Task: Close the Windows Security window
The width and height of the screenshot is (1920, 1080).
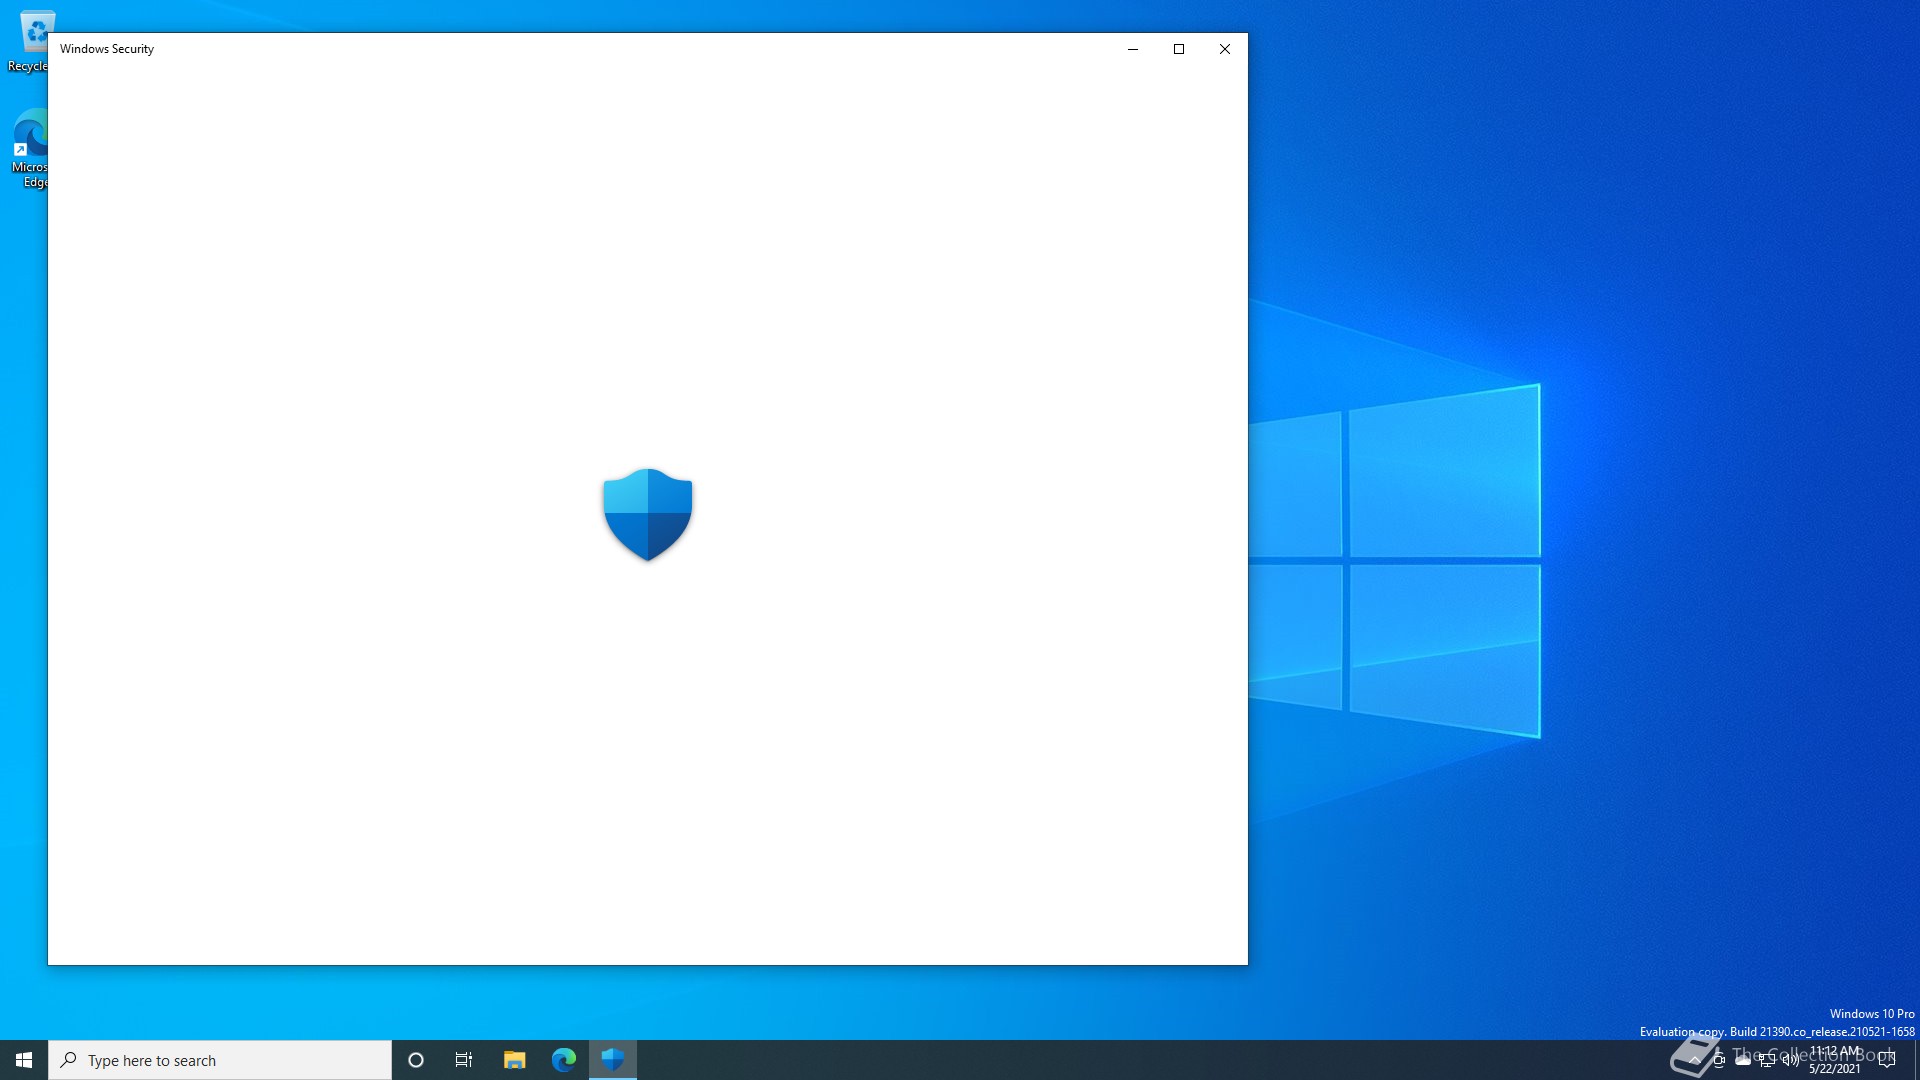Action: coord(1225,49)
